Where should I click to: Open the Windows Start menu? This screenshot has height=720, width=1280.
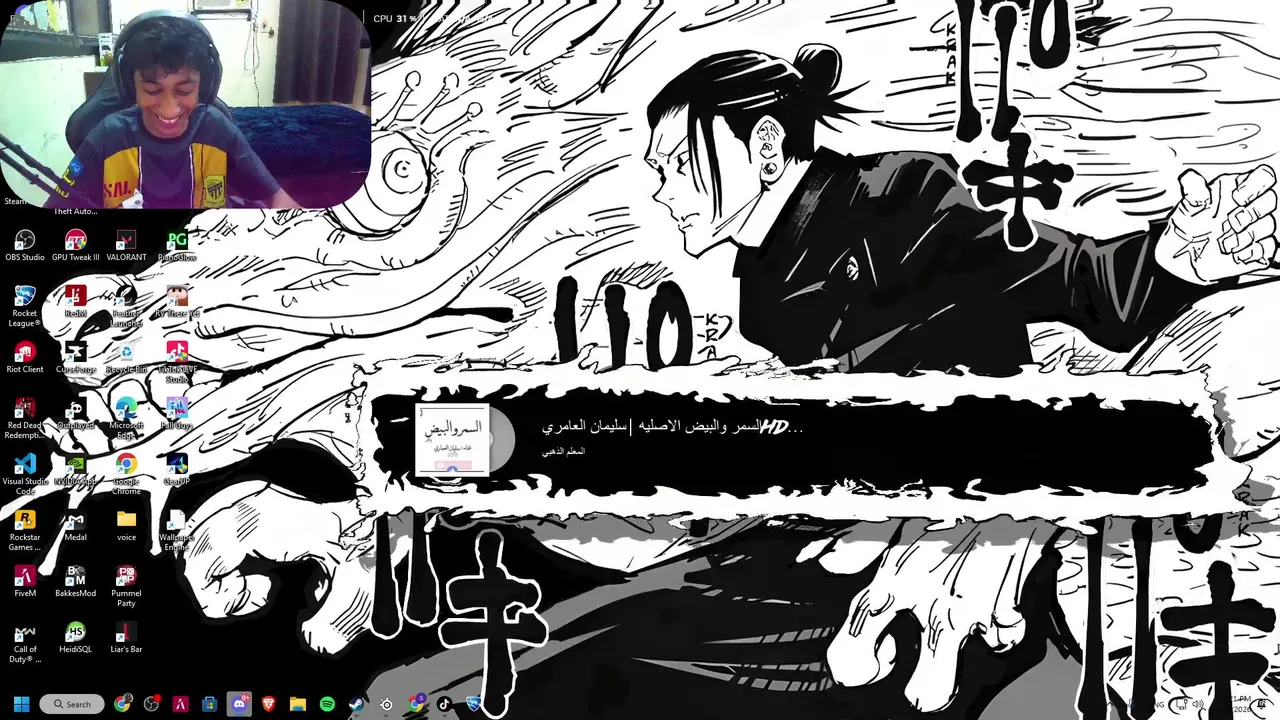21,704
